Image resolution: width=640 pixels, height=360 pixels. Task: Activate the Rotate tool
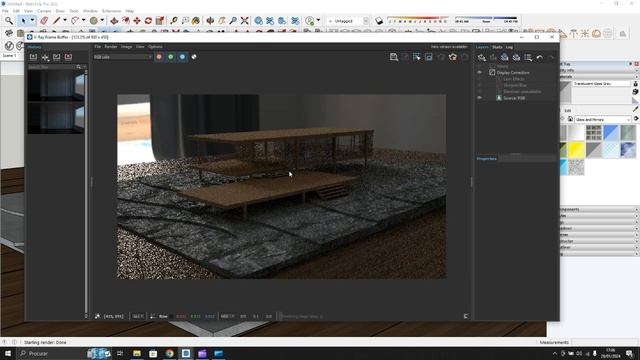(148, 20)
